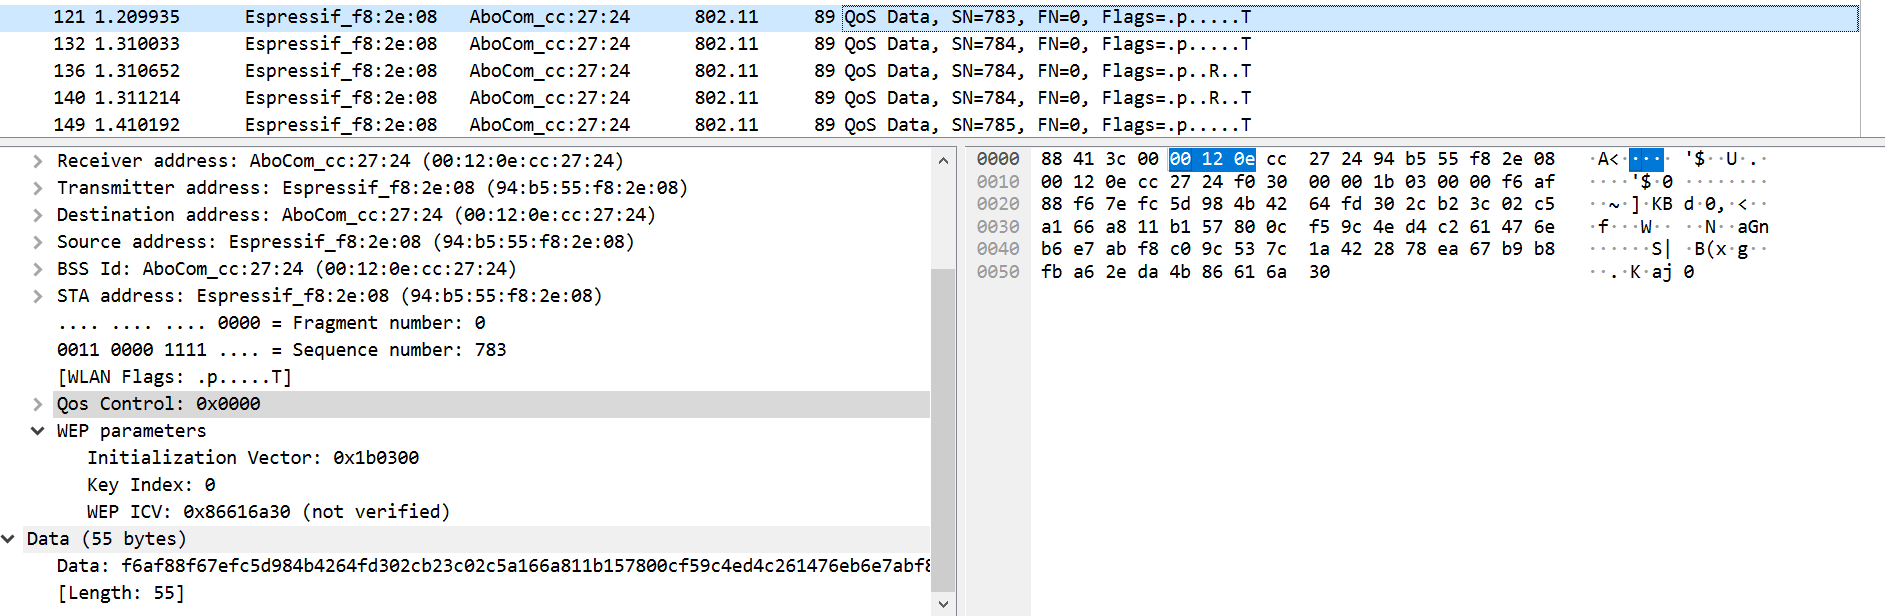Collapse the Data (55 bytes) section

[x=8, y=539]
